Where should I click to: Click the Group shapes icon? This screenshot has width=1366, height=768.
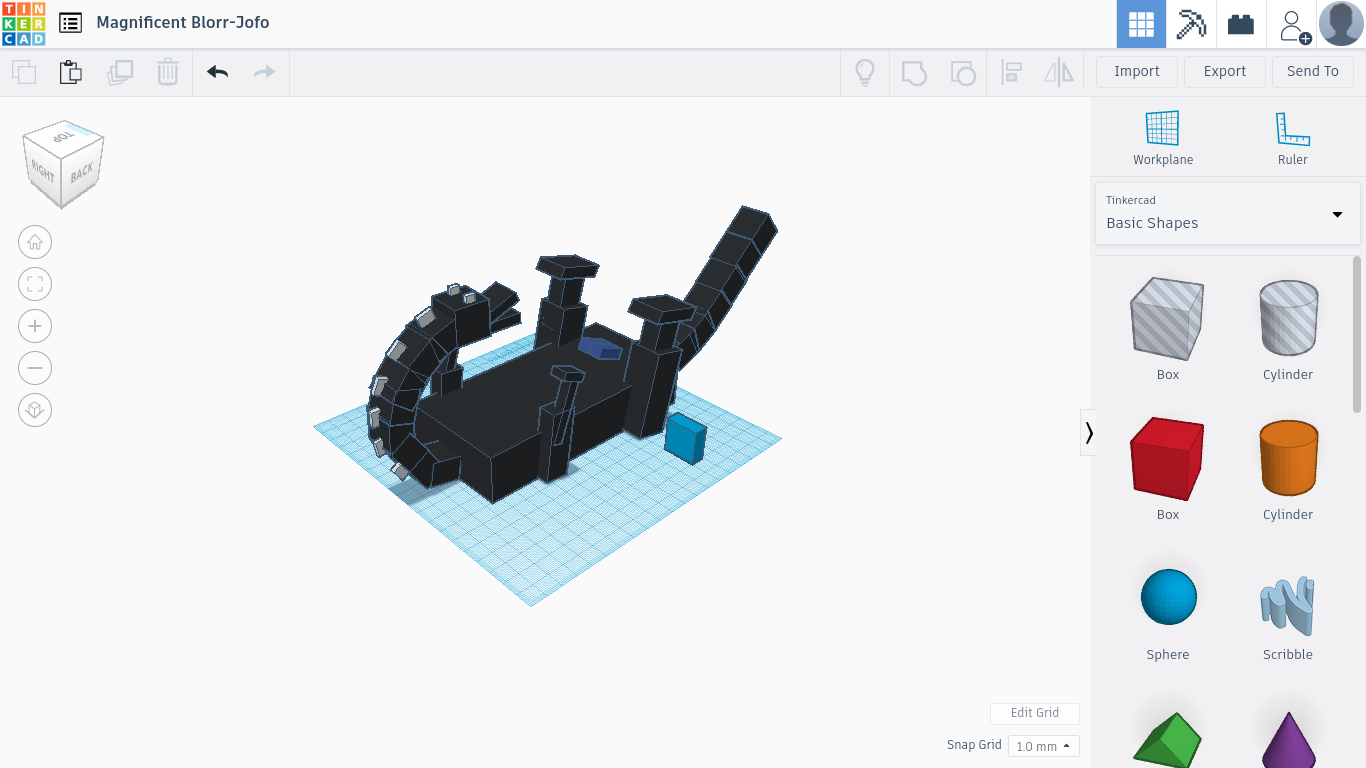click(x=914, y=72)
